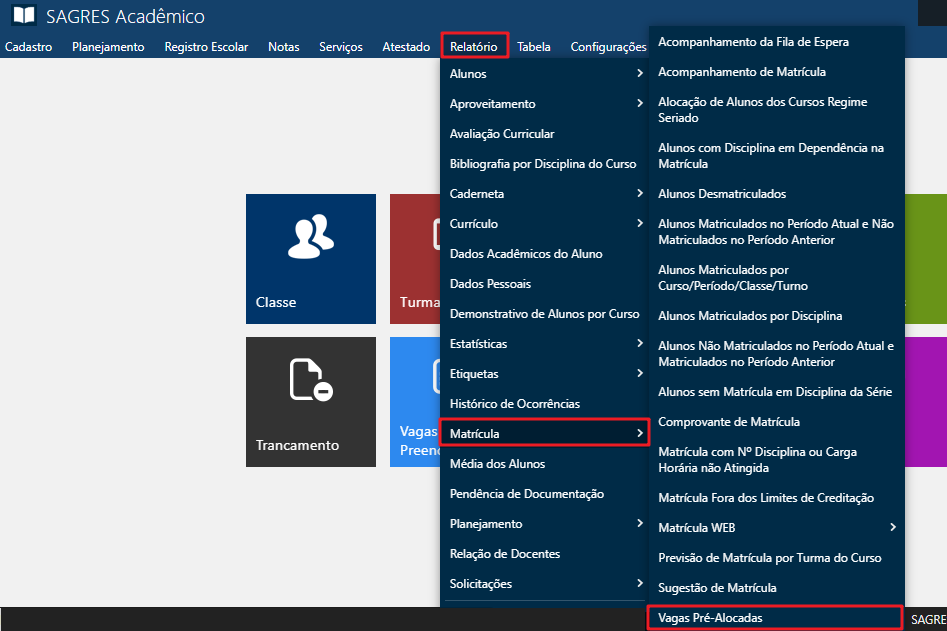Screen dimensions: 947x631
Task: Expand the Aproveitamento submenu arrow
Action: 640,103
